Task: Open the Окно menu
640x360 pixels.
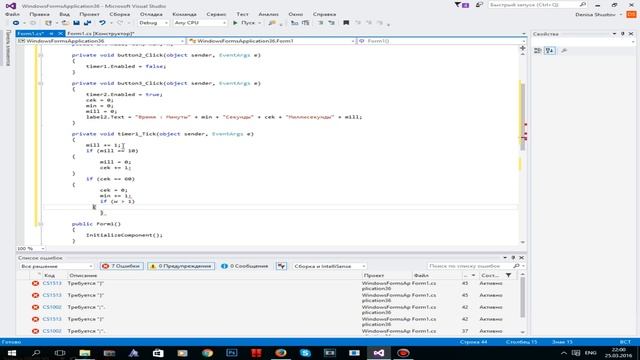Action: click(x=296, y=14)
